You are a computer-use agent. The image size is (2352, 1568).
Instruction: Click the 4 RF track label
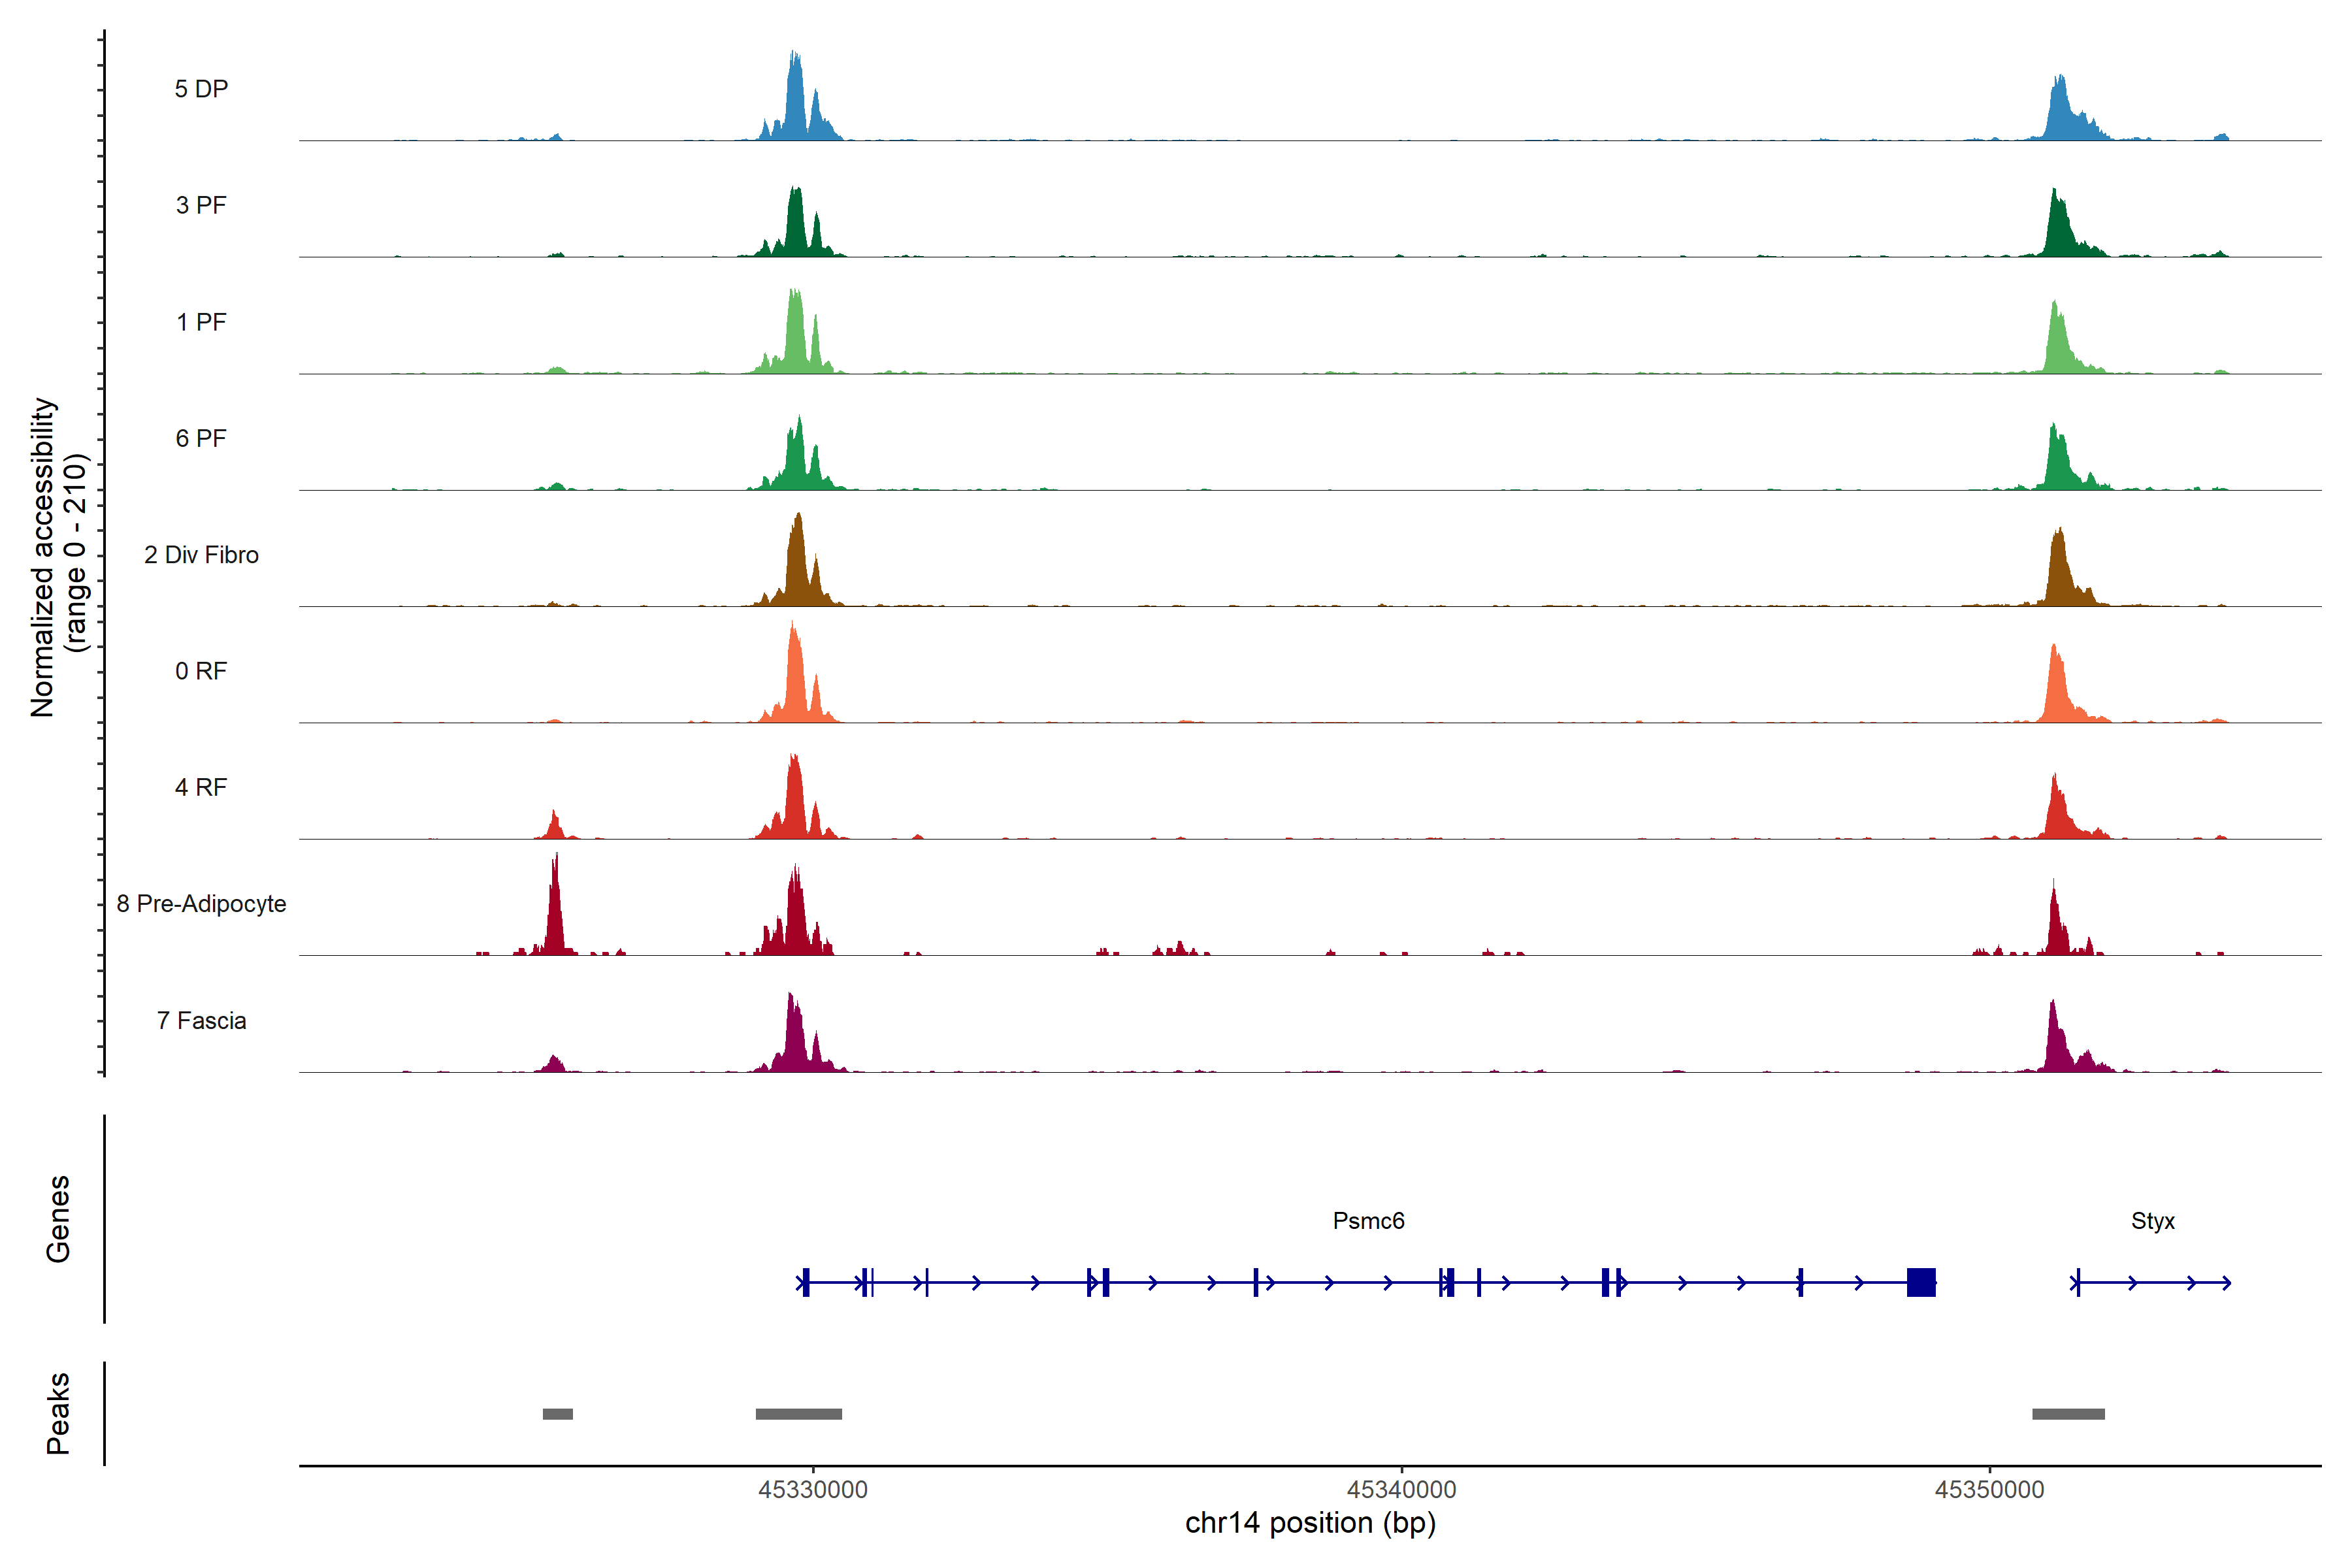click(201, 787)
